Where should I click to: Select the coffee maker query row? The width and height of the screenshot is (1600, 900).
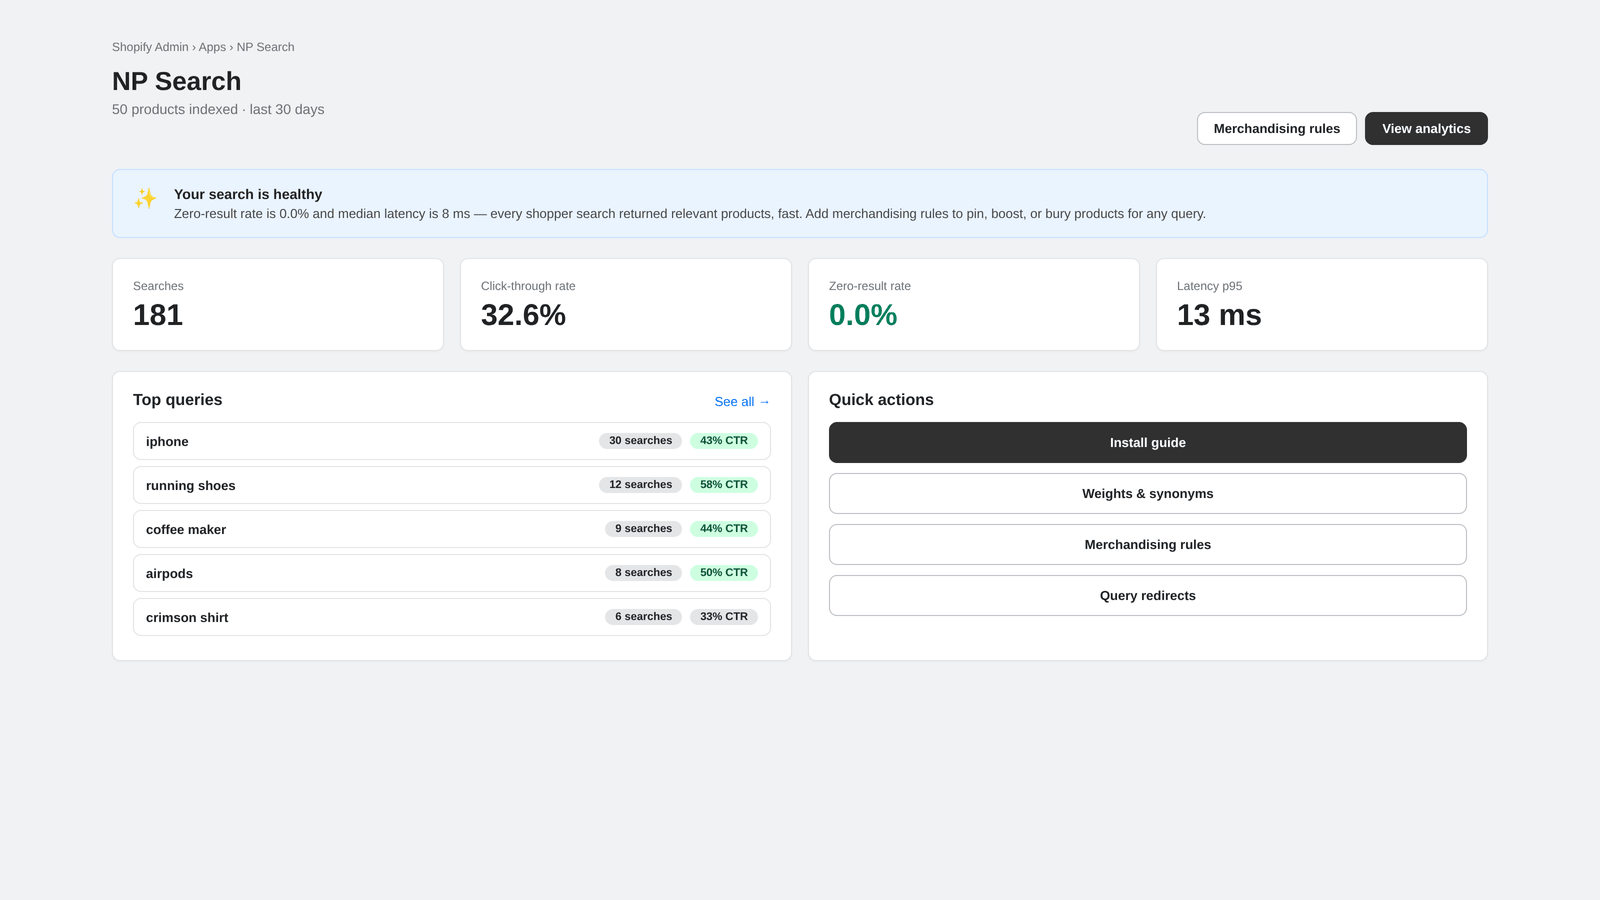[x=452, y=529]
